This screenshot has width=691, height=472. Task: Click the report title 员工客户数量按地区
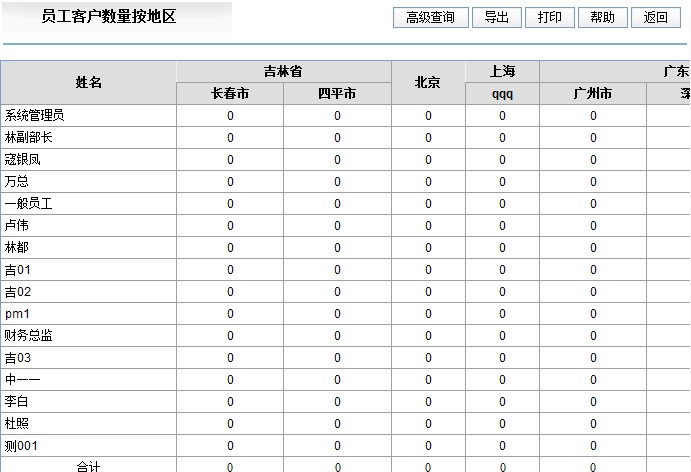109,17
